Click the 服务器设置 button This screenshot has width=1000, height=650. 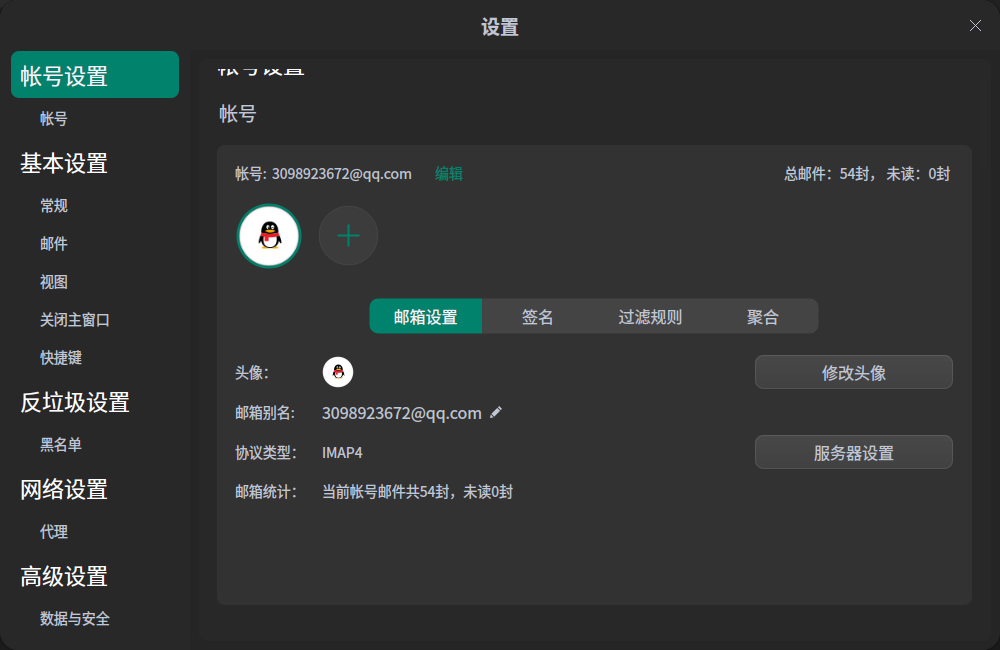tap(853, 451)
